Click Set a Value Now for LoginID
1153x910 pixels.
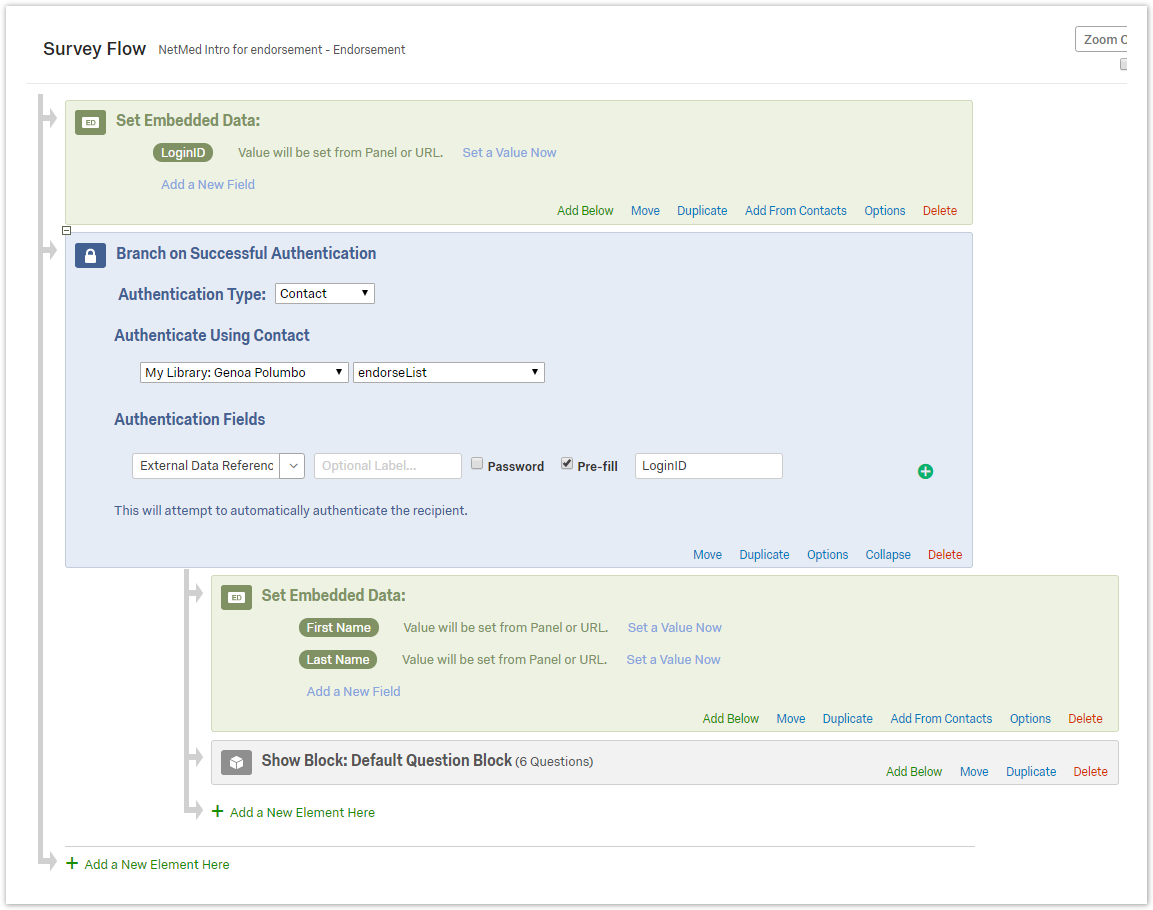(509, 153)
